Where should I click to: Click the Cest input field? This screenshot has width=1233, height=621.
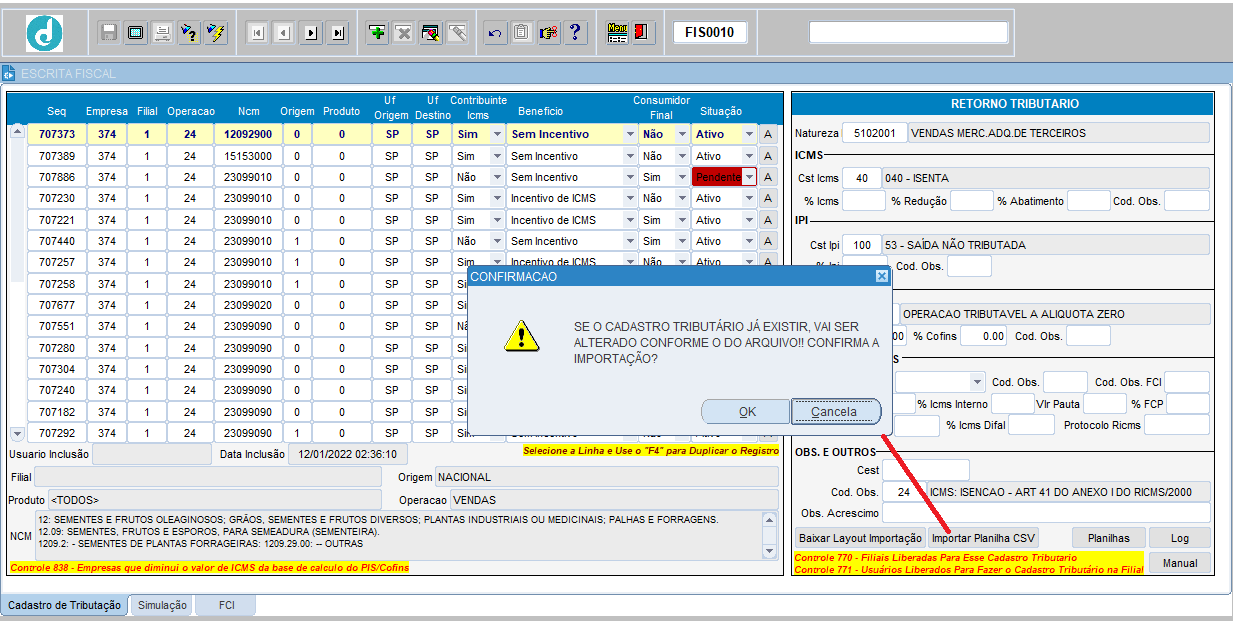point(926,470)
